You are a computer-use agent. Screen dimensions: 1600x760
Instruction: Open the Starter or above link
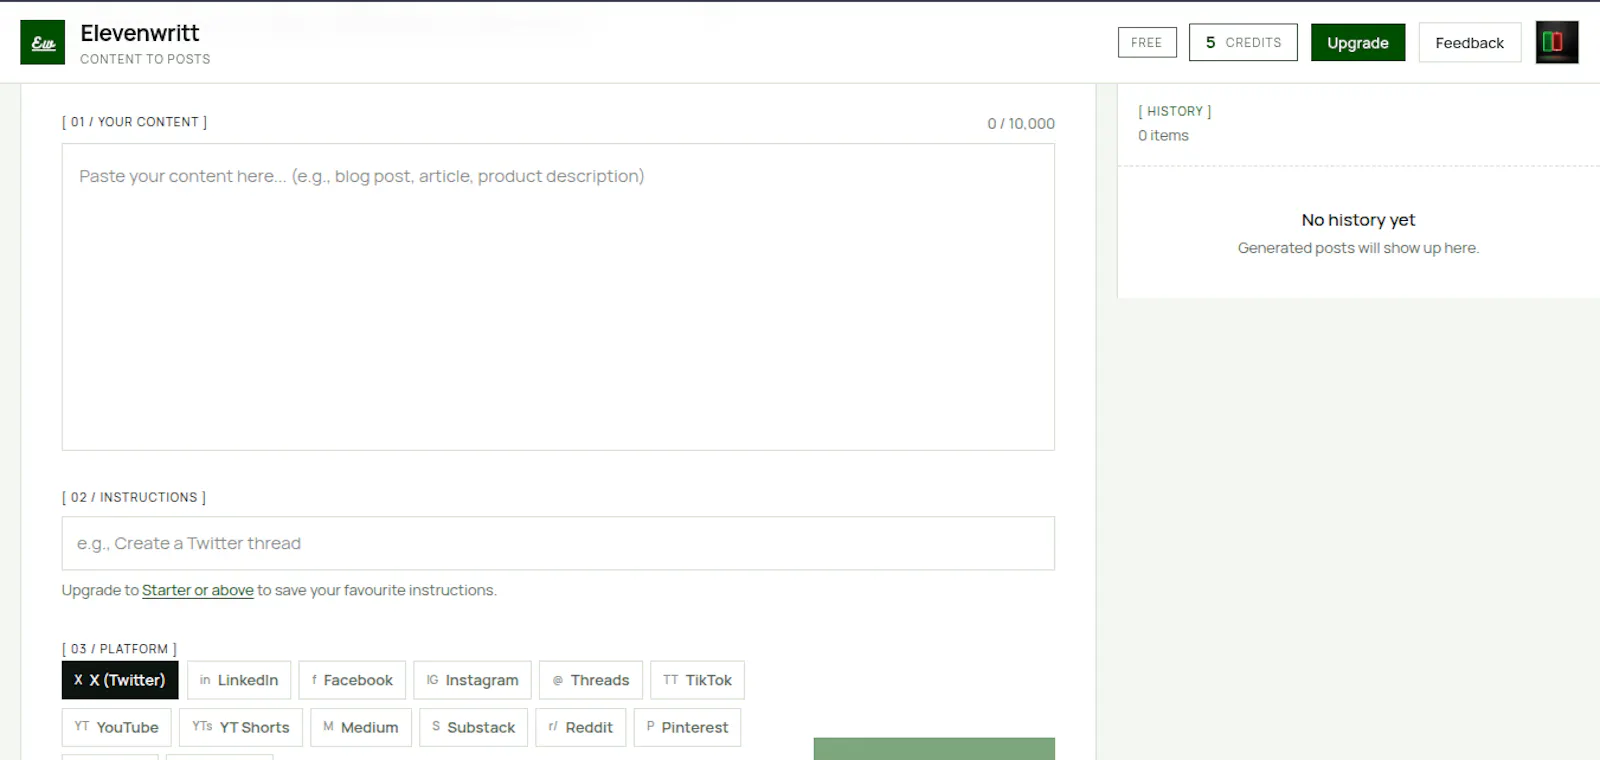(x=198, y=590)
